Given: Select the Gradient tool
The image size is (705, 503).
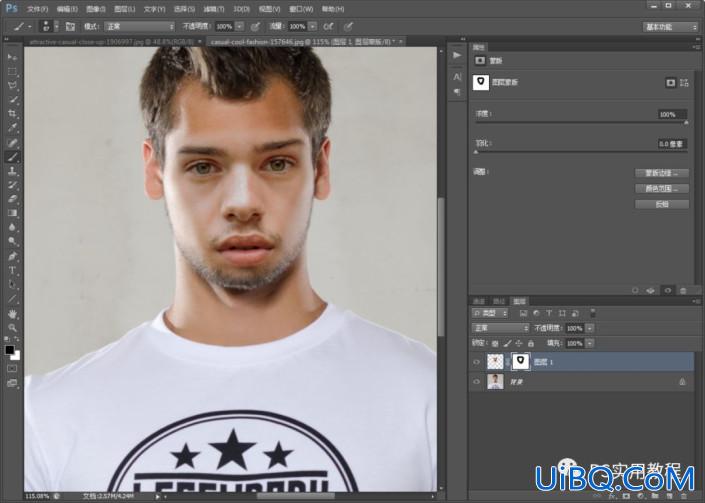Looking at the screenshot, I should [12, 213].
